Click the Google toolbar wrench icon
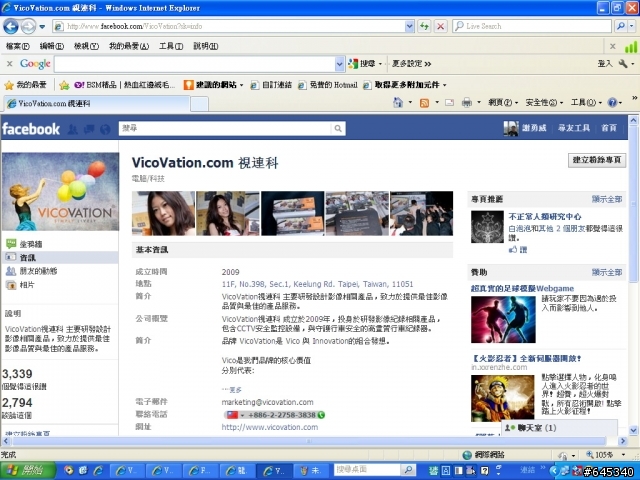Image resolution: width=640 pixels, height=480 pixels. [x=623, y=63]
